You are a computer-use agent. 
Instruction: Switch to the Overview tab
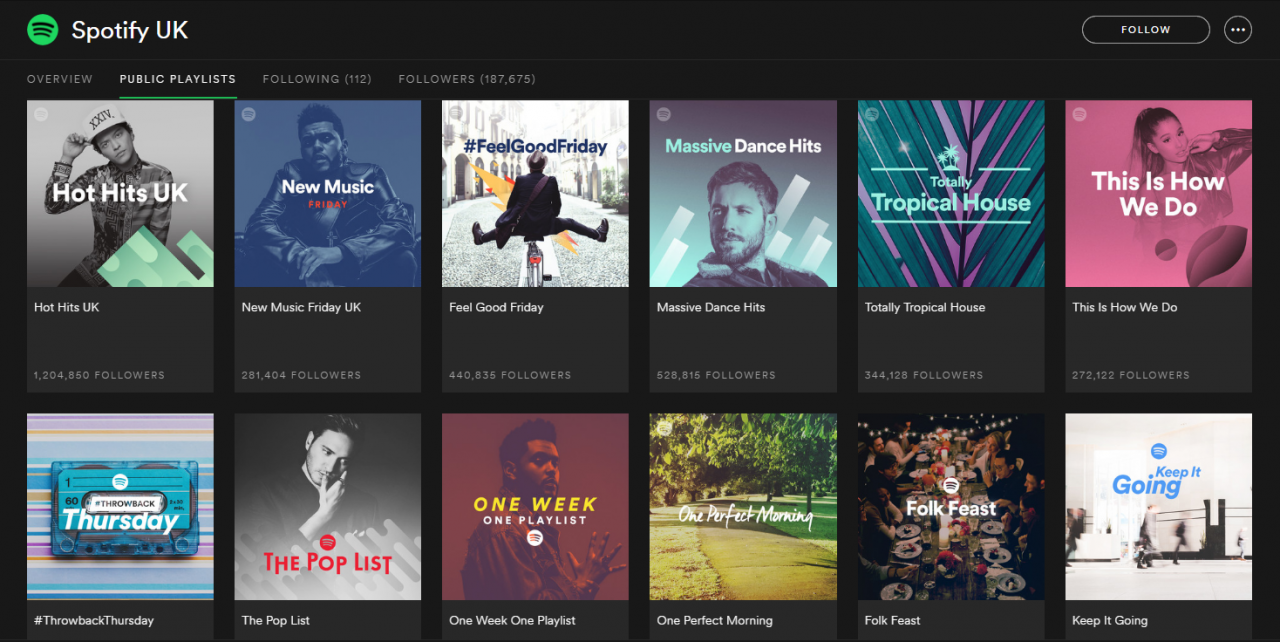click(x=60, y=79)
